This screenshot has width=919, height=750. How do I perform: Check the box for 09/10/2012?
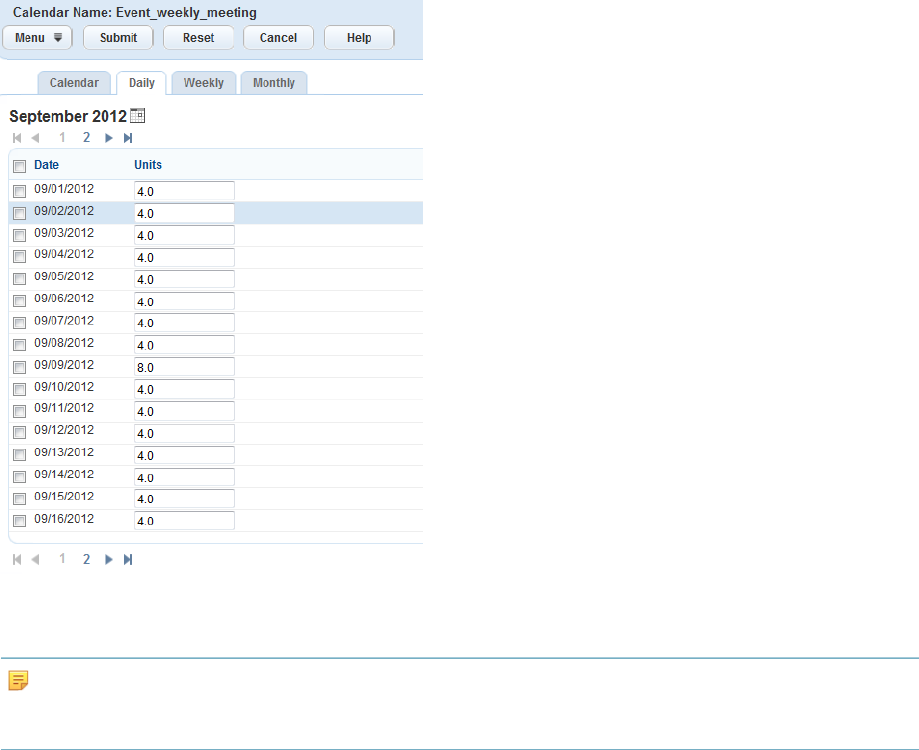pos(19,389)
